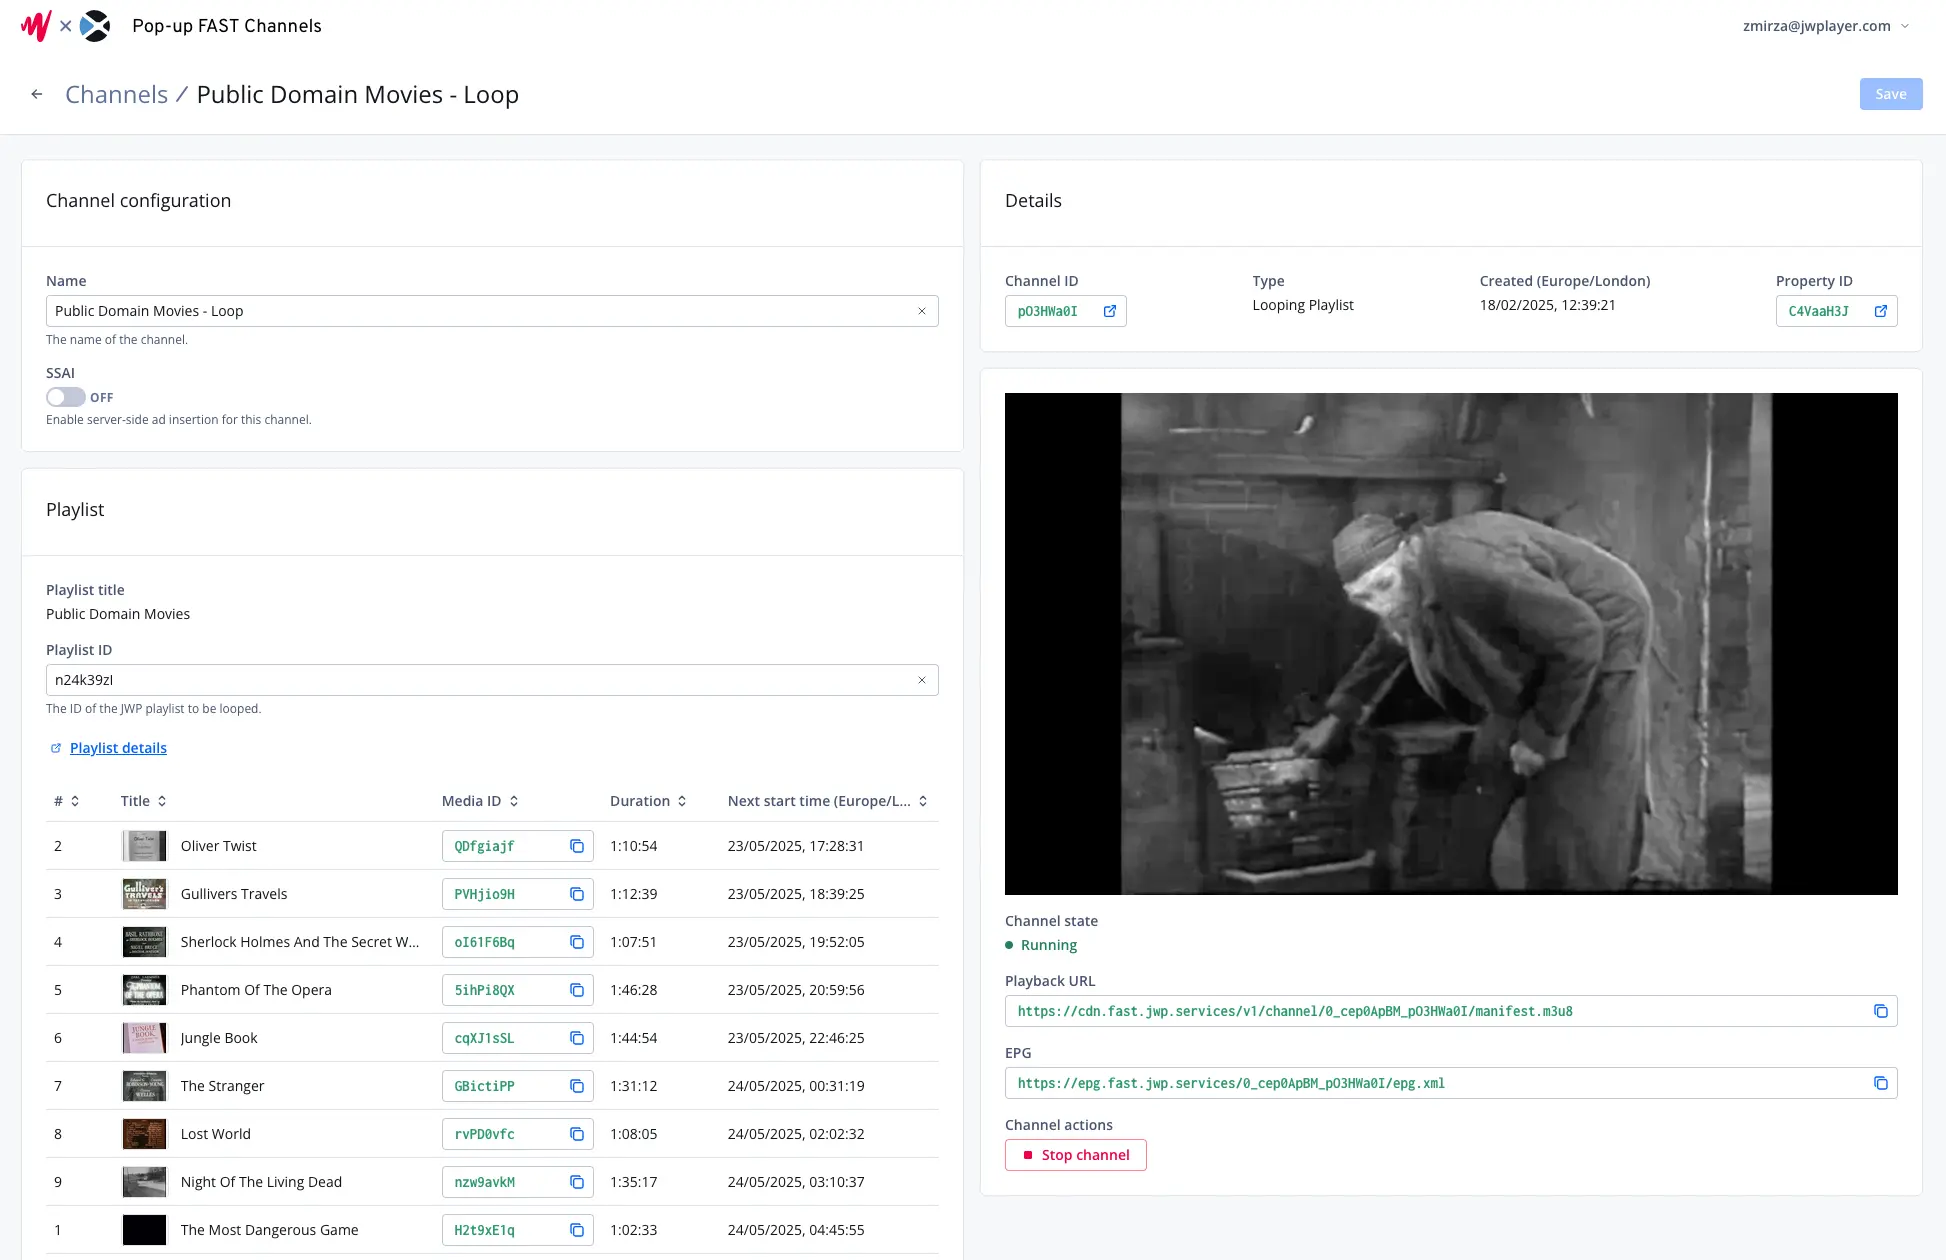Open the Property ID C4VaaH3J external link
This screenshot has width=1946, height=1260.
pyautogui.click(x=1882, y=311)
